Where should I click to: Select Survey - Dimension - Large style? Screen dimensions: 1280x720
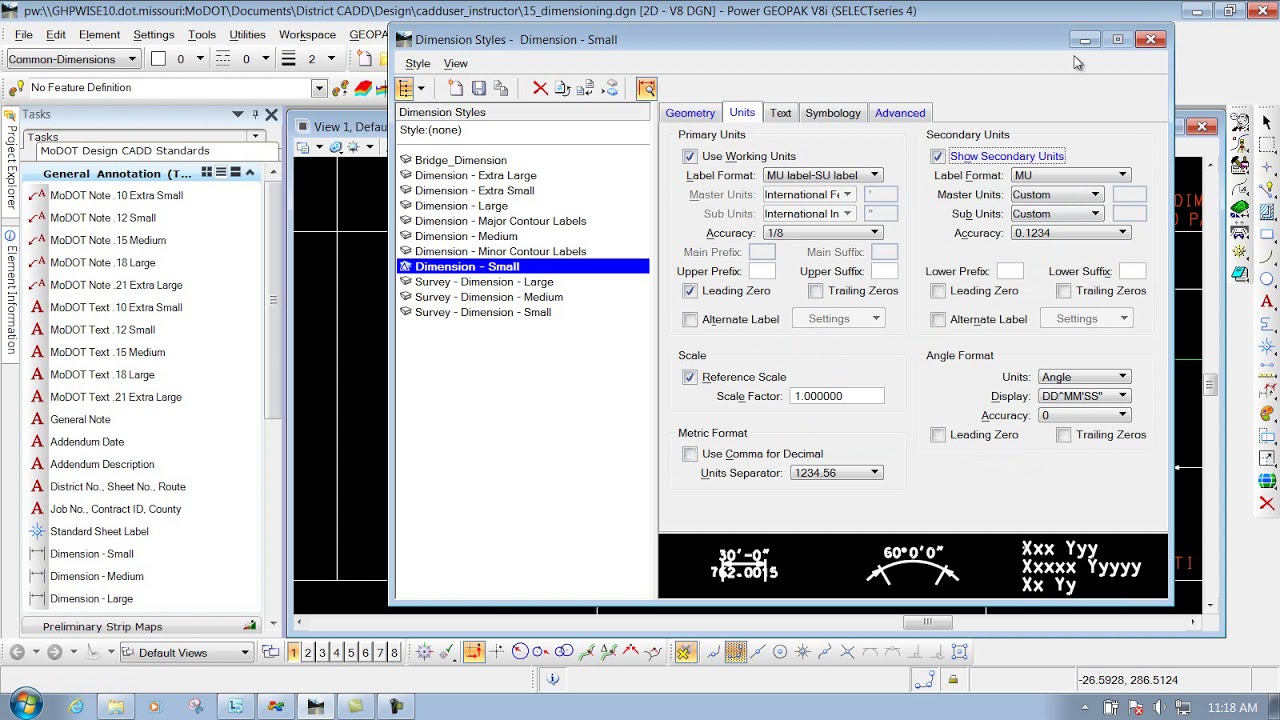pyautogui.click(x=484, y=282)
